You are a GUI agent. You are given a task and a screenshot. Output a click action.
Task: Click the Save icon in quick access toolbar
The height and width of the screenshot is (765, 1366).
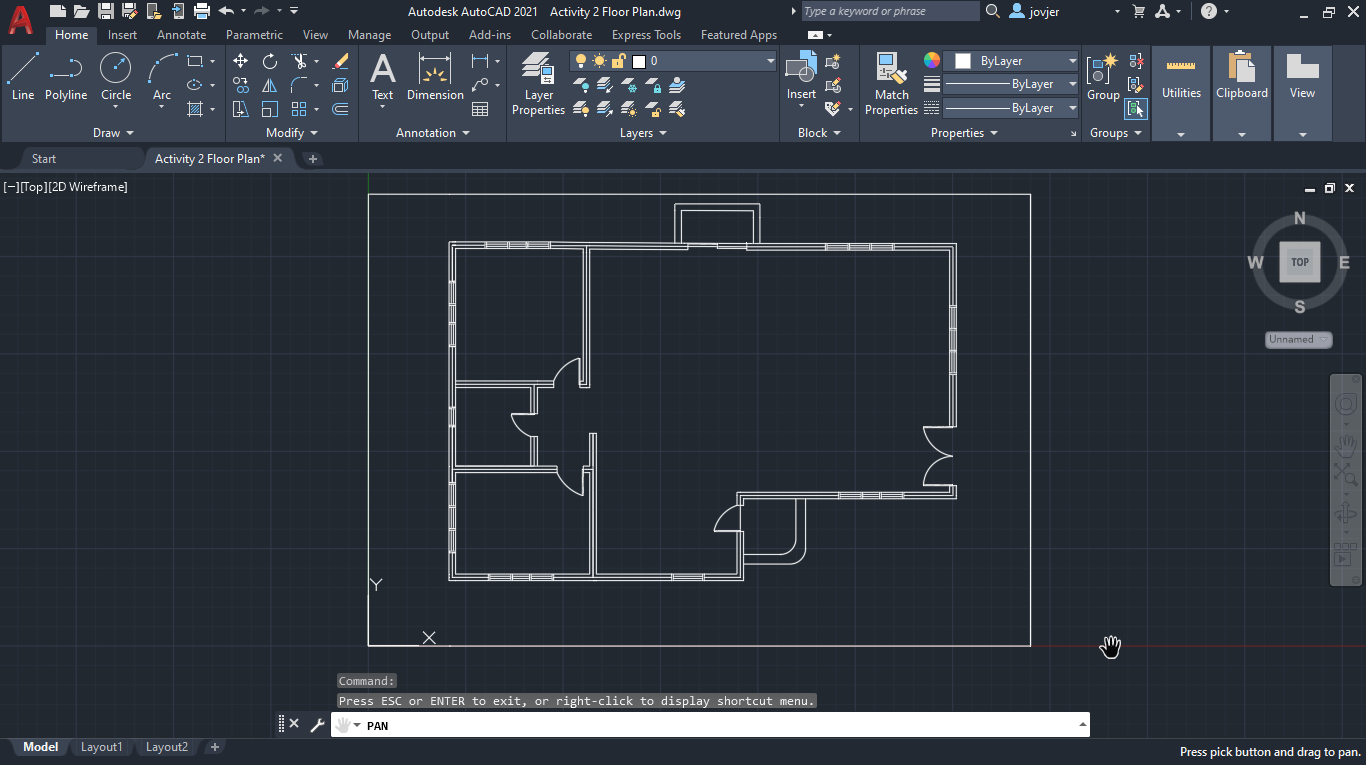[105, 11]
